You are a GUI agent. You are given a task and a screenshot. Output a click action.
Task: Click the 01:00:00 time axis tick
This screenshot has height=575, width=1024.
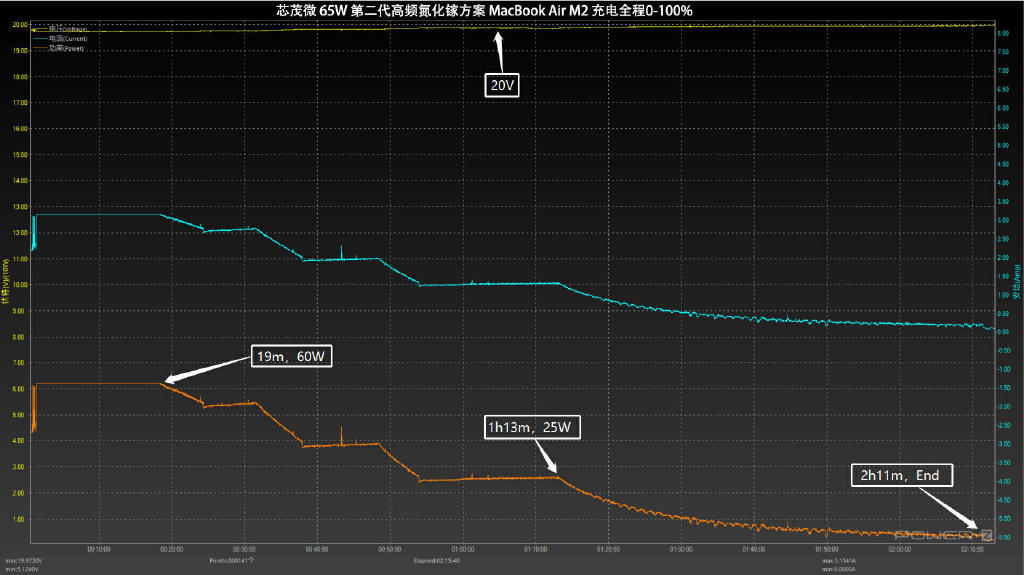pos(463,549)
